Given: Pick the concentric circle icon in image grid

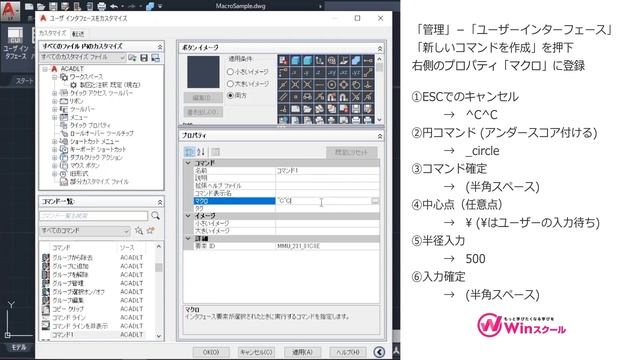Looking at the screenshot, I should (332, 85).
